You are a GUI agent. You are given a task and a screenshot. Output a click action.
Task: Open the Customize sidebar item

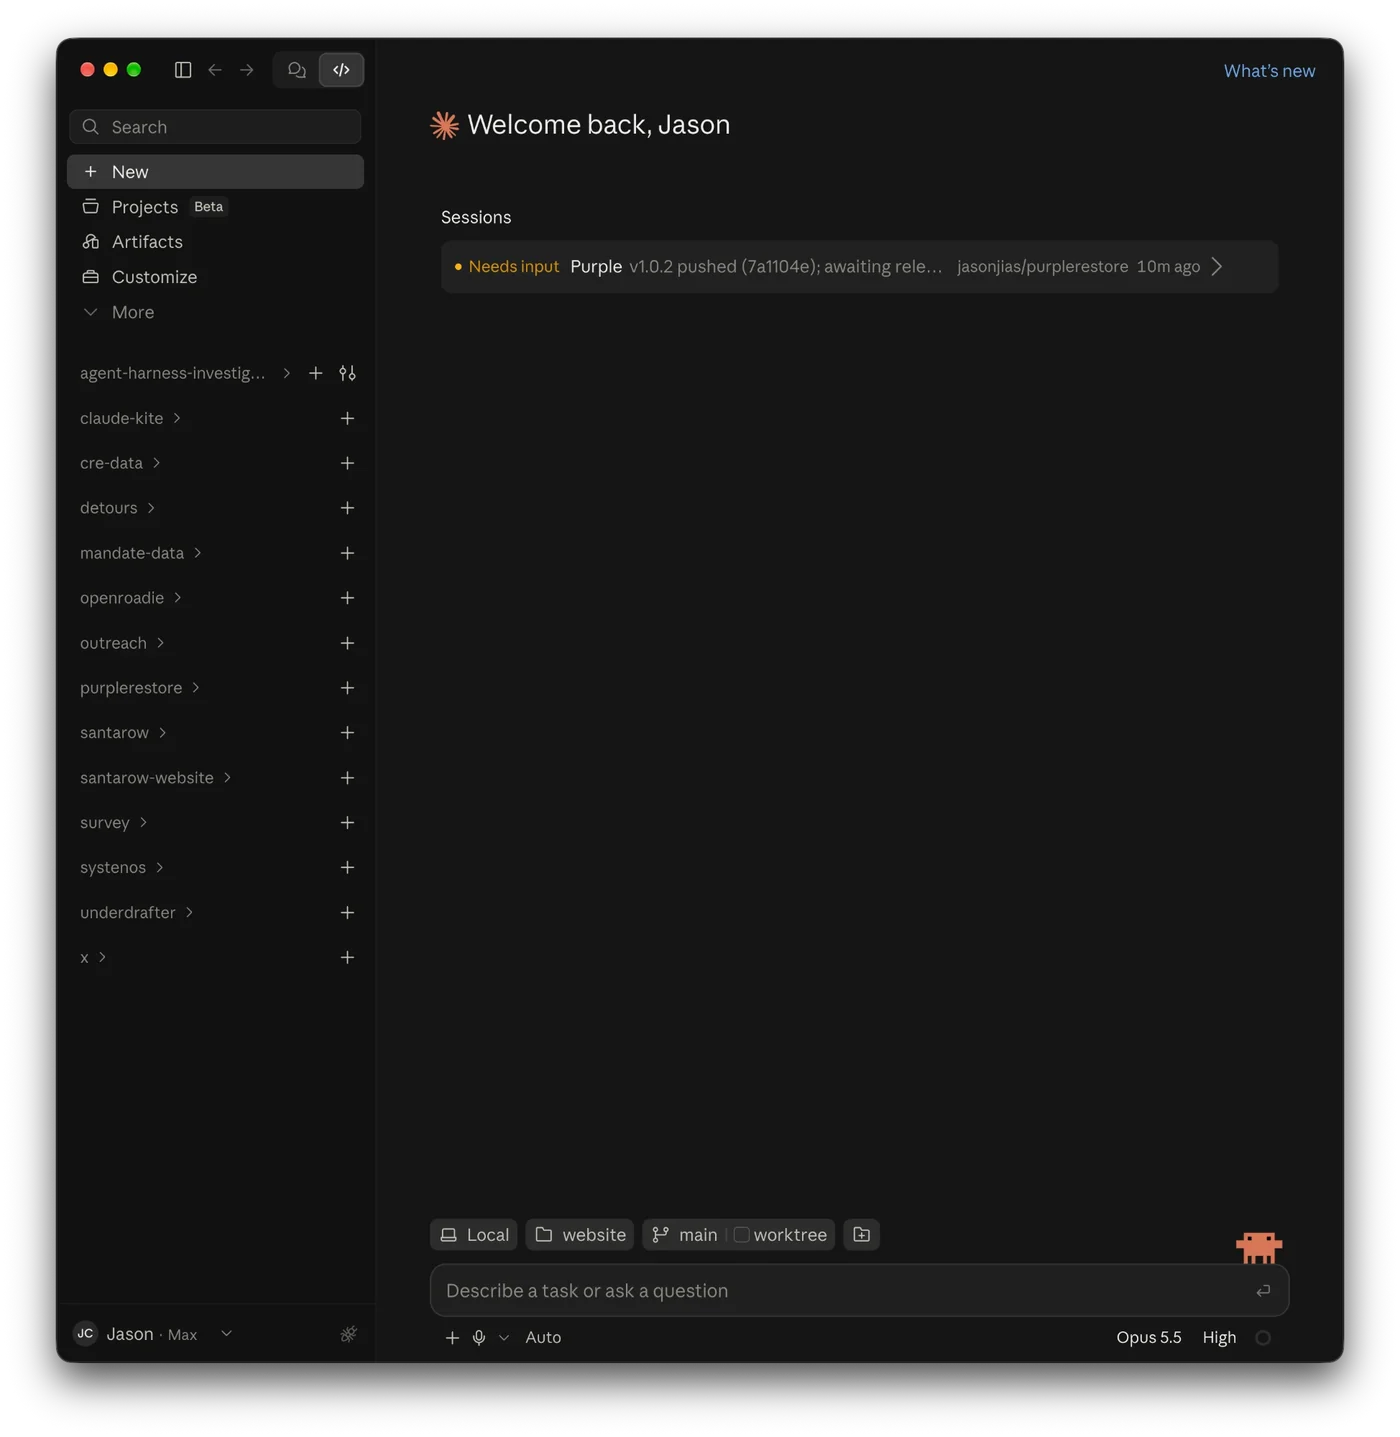pos(215,277)
